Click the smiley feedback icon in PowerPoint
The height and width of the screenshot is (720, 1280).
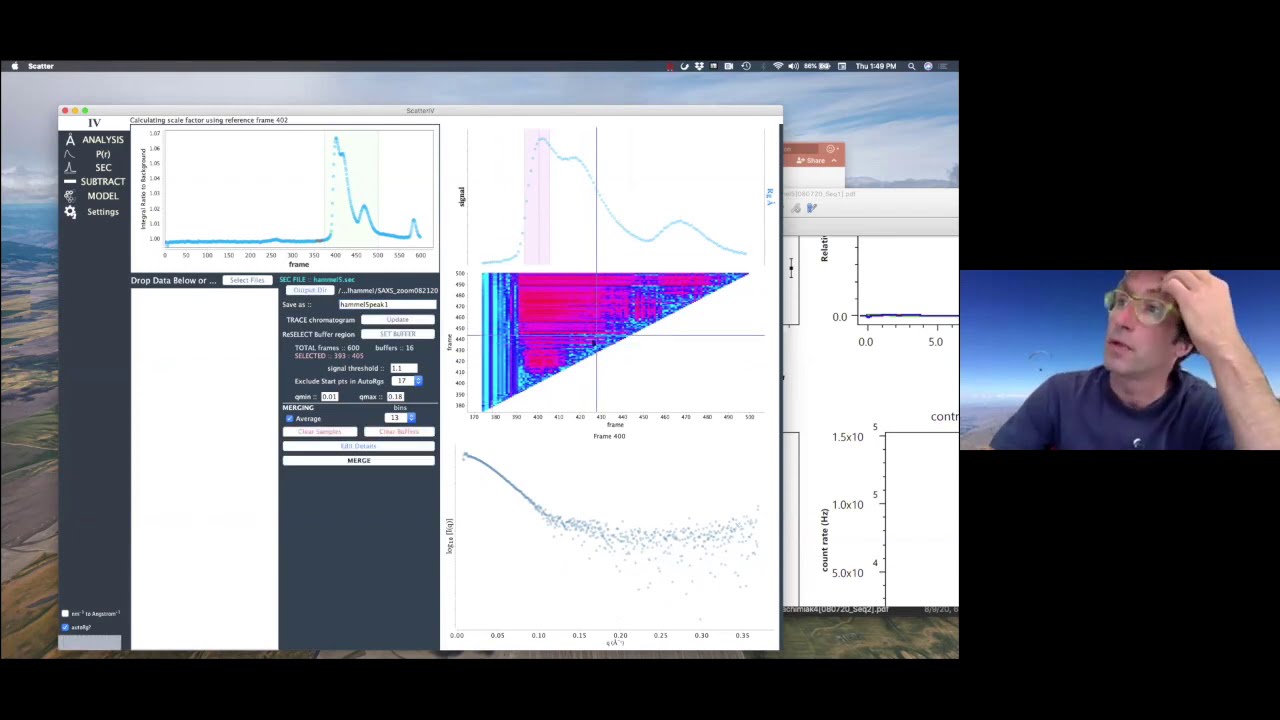point(830,149)
